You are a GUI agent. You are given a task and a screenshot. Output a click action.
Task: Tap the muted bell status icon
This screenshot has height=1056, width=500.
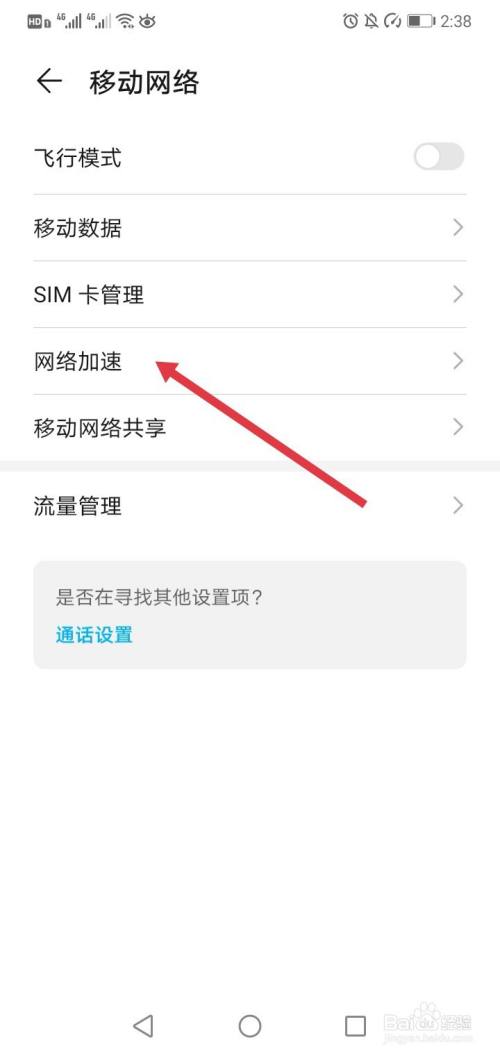tap(371, 21)
